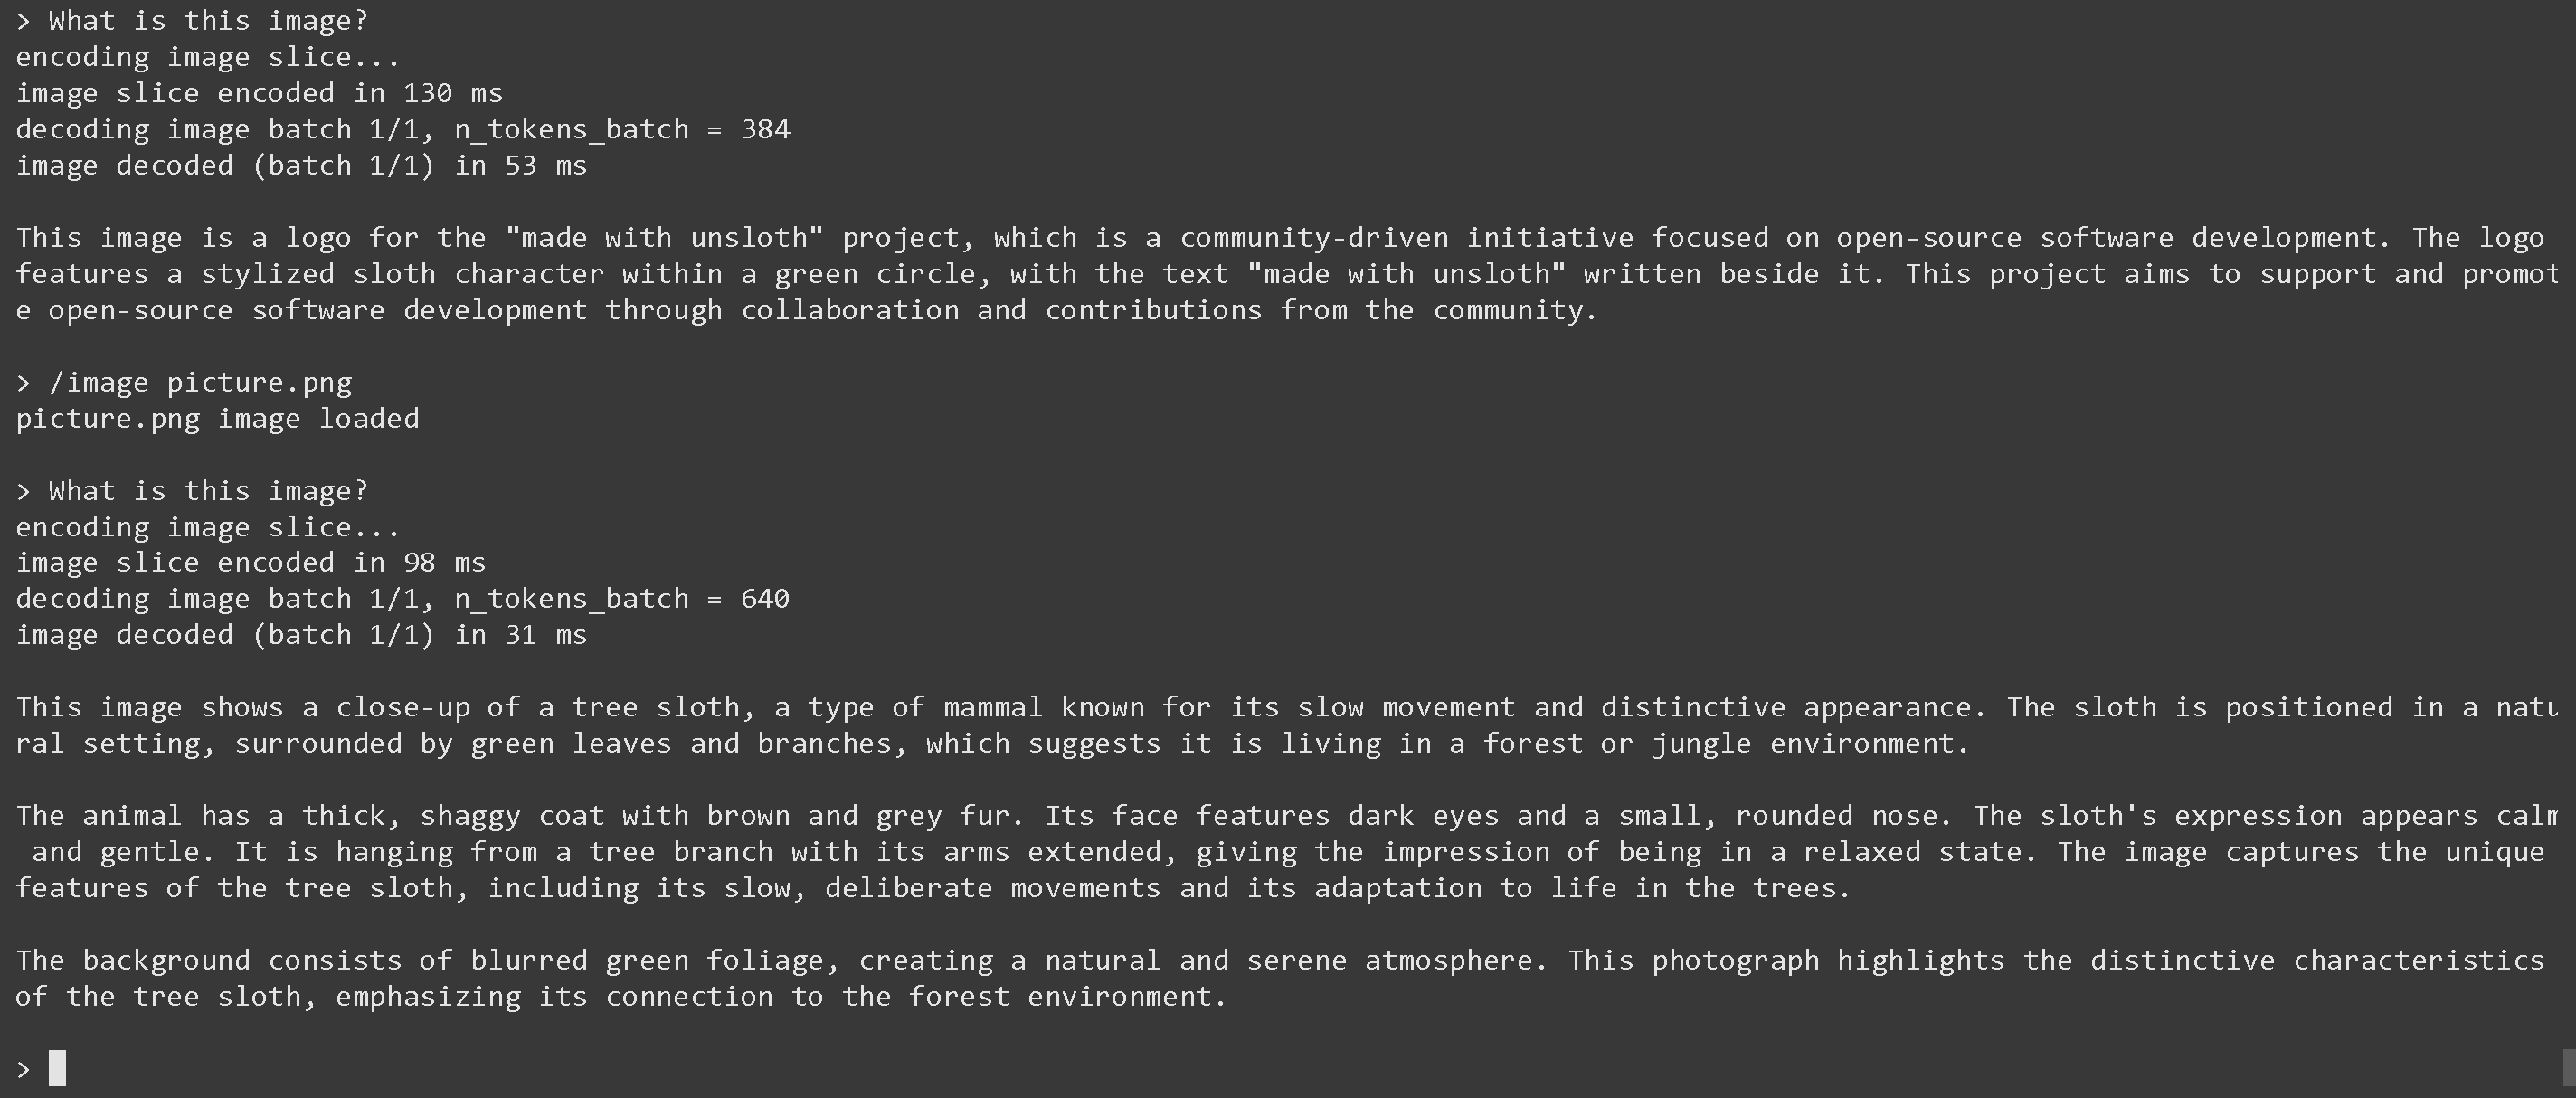The image size is (2576, 1098).
Task: Click the "/image picture.png" command line
Action: [x=200, y=383]
